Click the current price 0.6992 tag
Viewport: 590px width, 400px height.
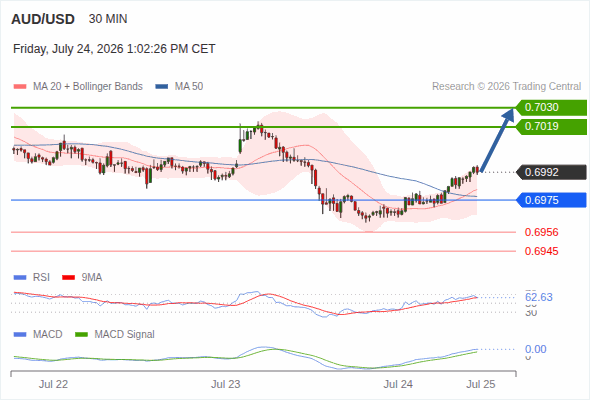(x=551, y=172)
